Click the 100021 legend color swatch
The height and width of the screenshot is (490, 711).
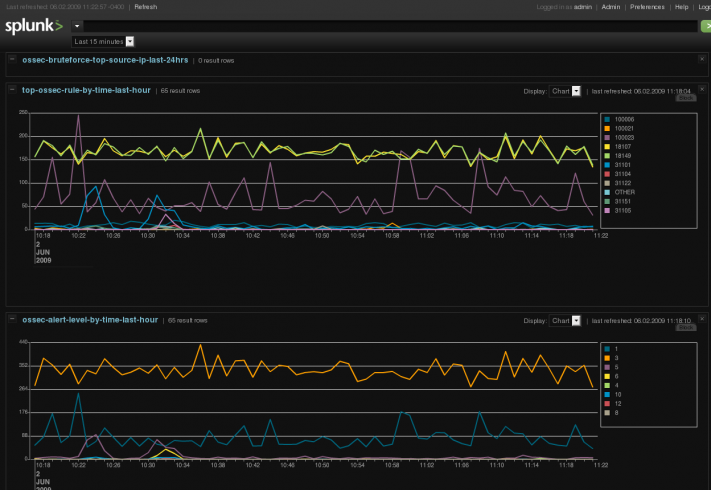607,128
